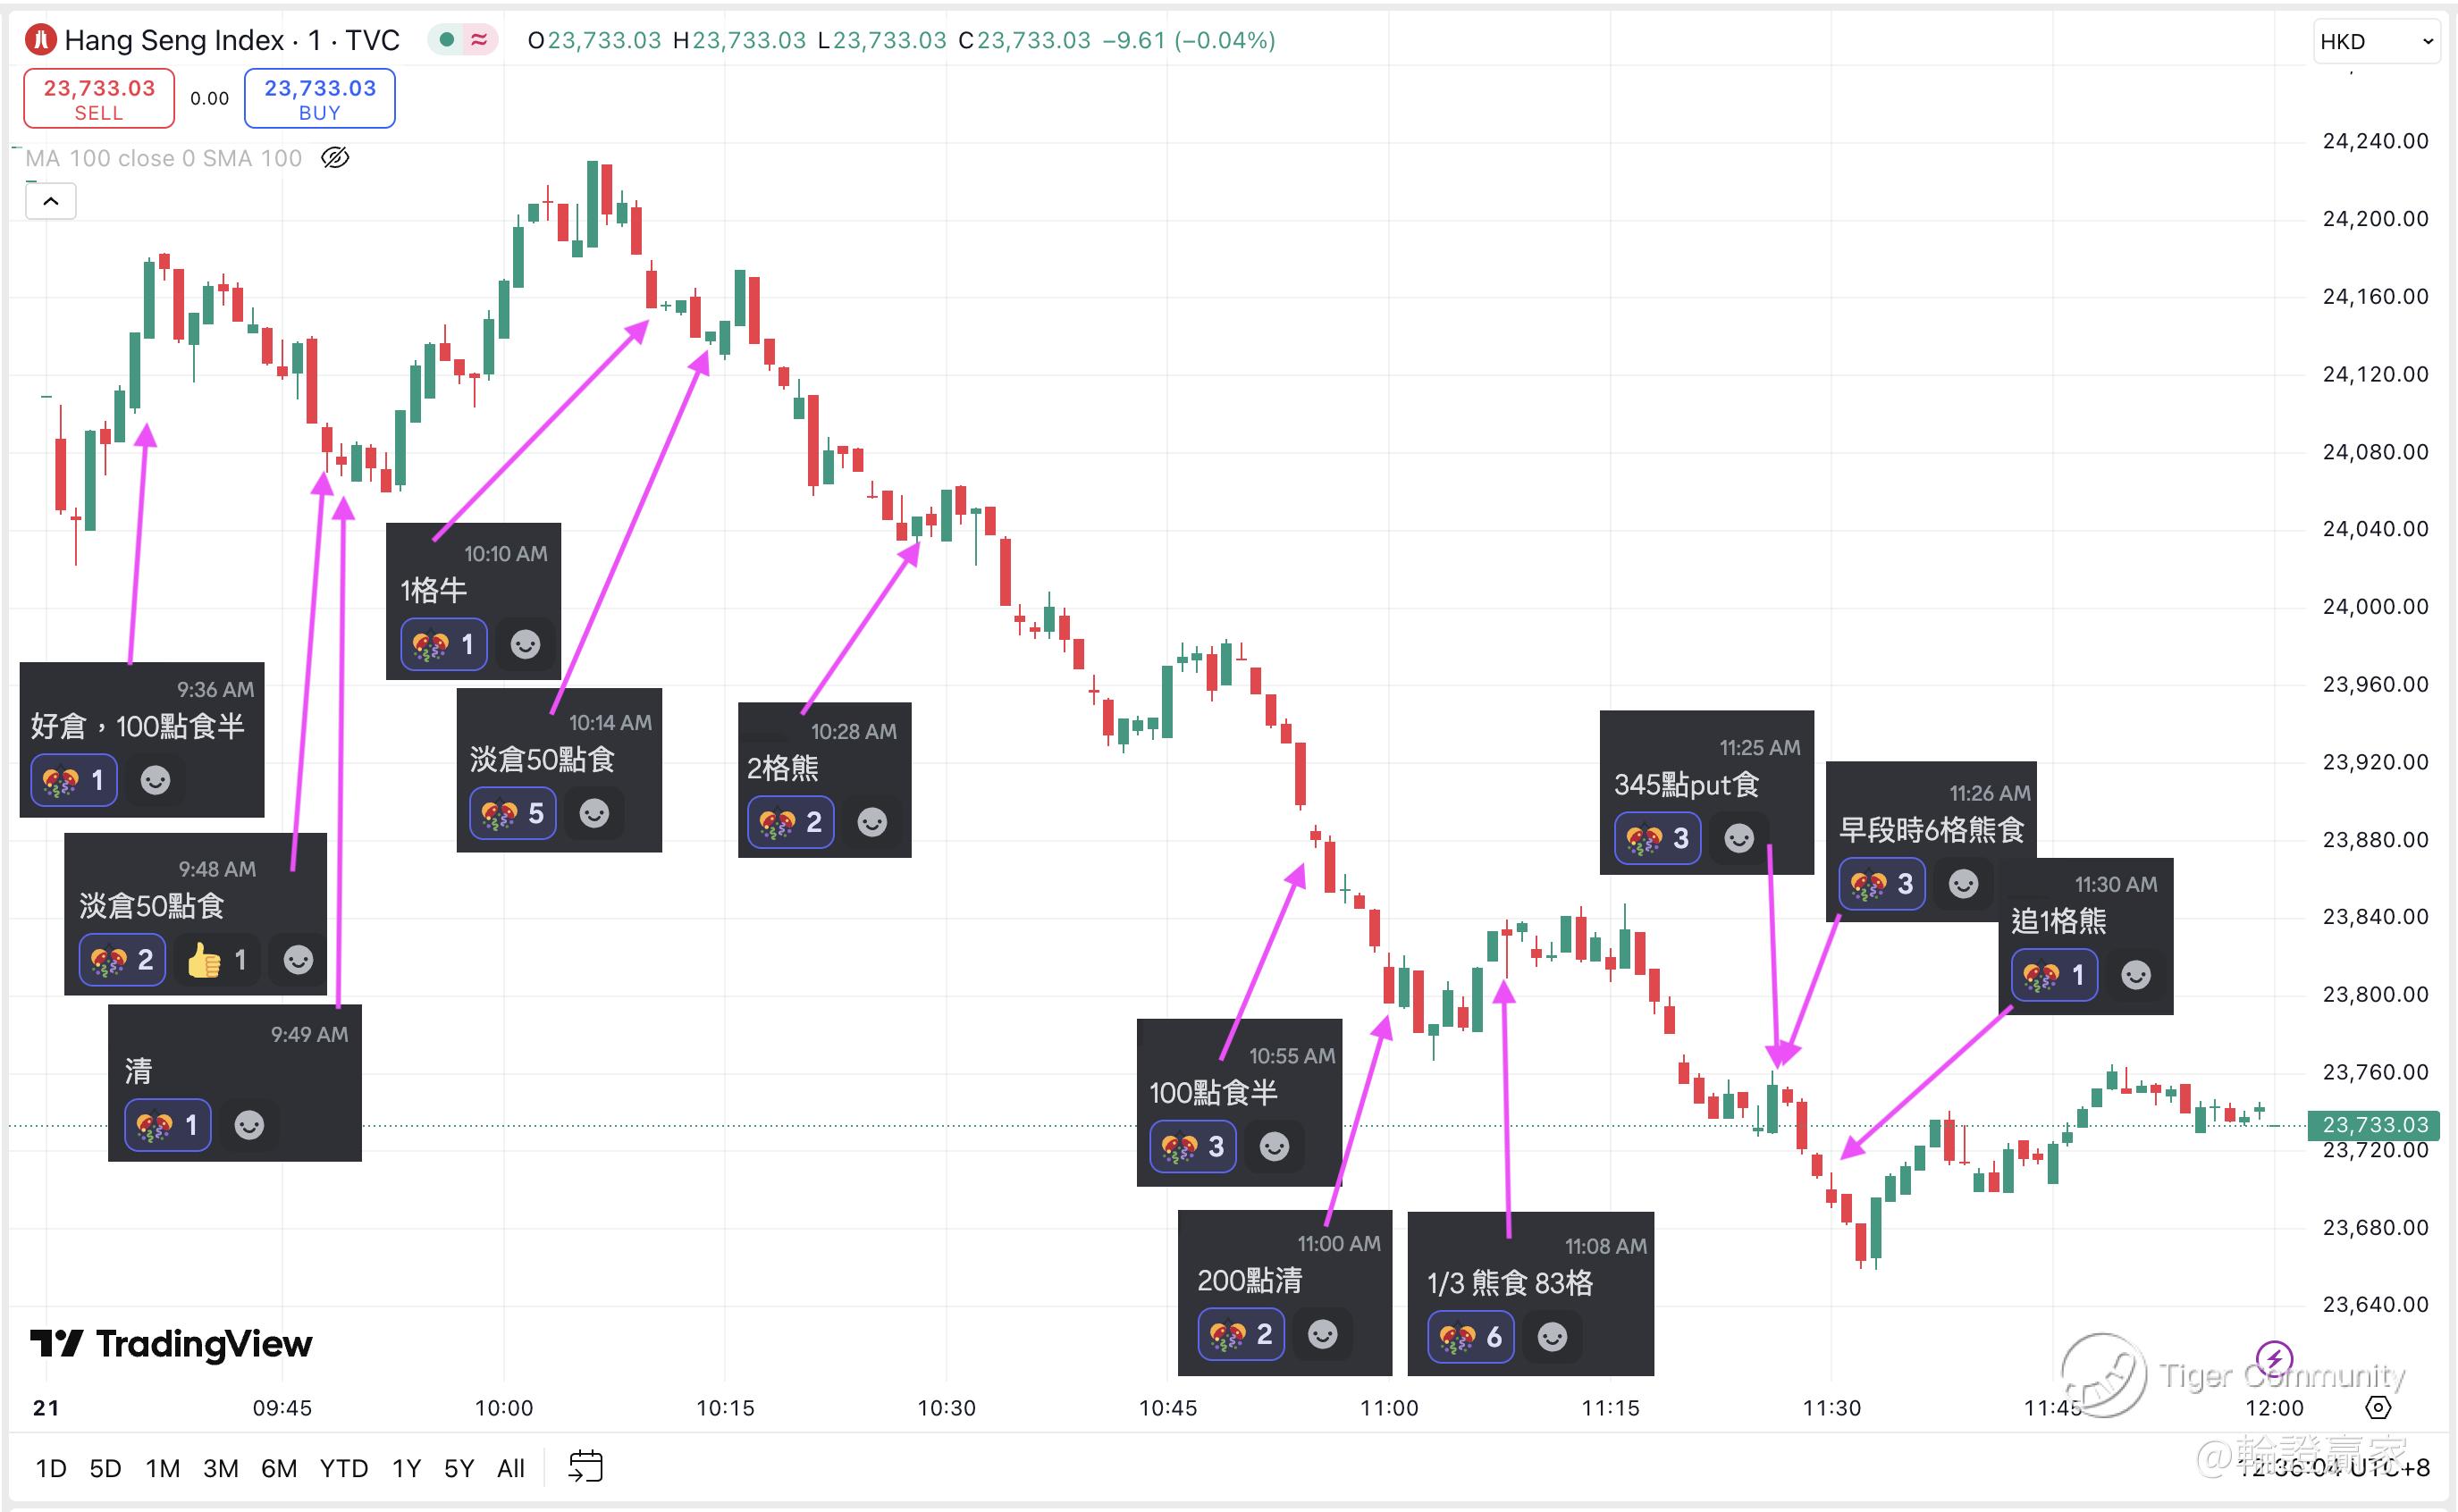
Task: Click thumbs-up reaction on 9:48 AM message
Action: coord(217,961)
